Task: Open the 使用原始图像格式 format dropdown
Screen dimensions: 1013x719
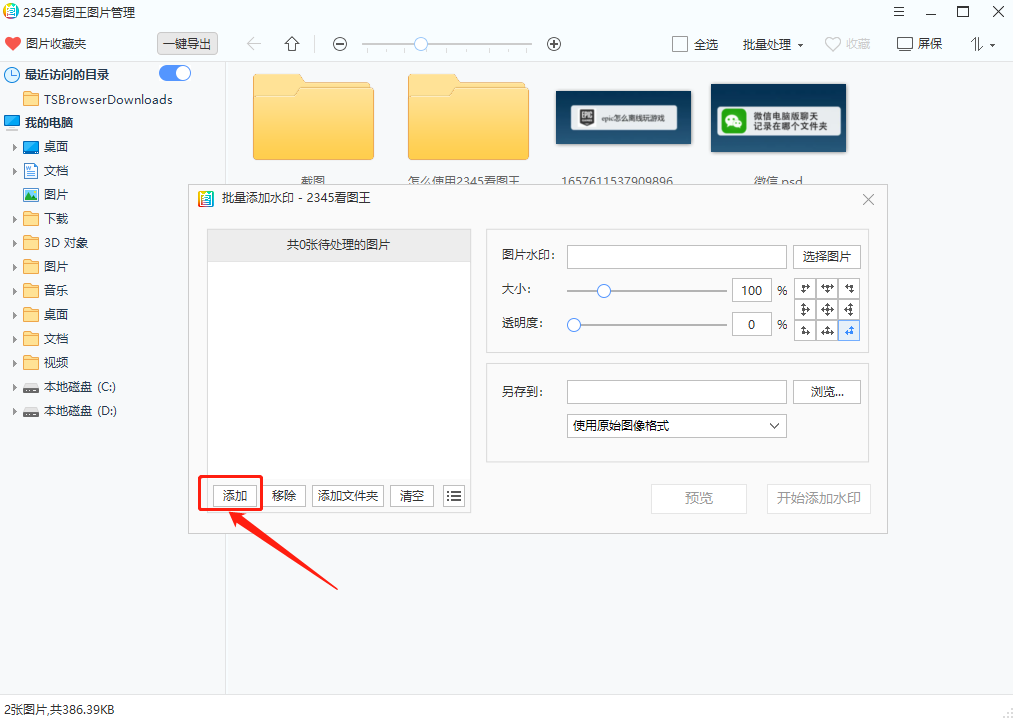Action: pyautogui.click(x=676, y=426)
